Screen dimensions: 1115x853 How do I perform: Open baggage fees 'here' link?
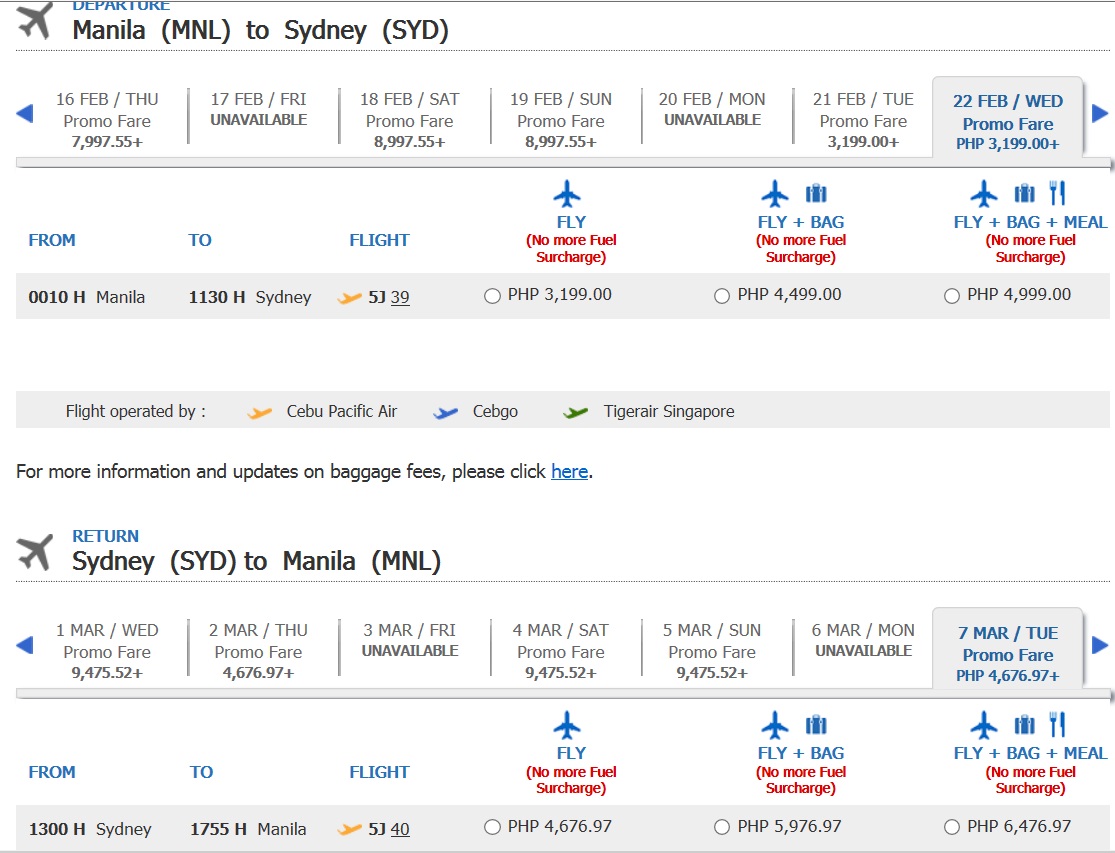570,471
